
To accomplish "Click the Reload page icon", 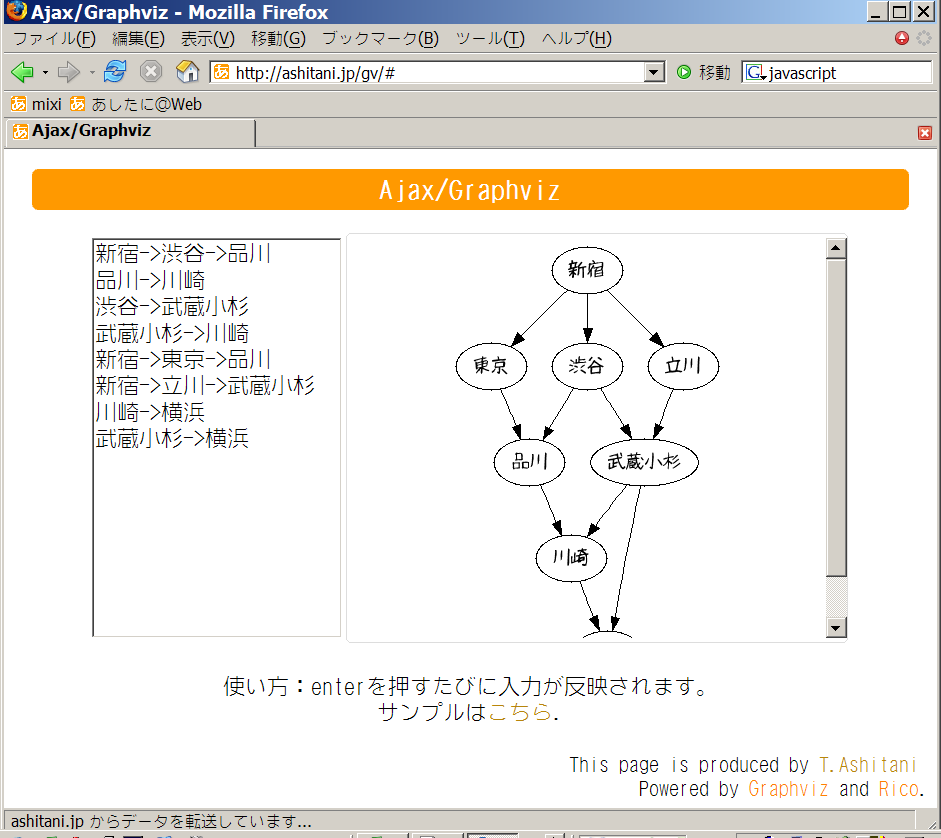I will (115, 72).
